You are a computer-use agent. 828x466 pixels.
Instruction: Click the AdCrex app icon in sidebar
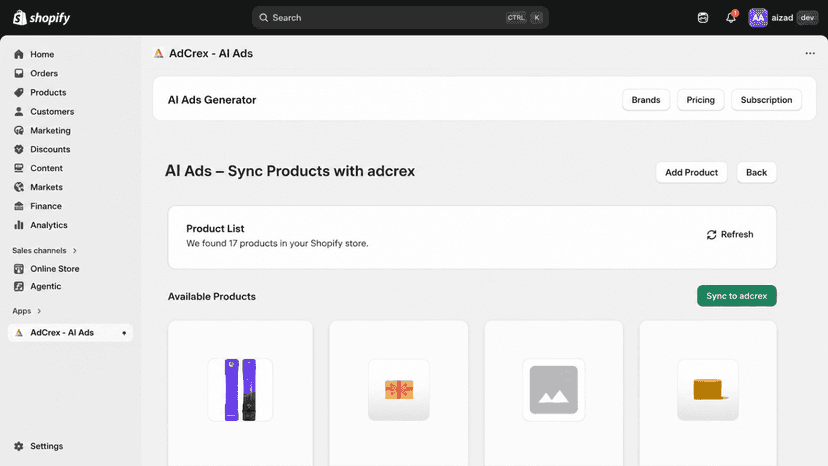click(19, 333)
